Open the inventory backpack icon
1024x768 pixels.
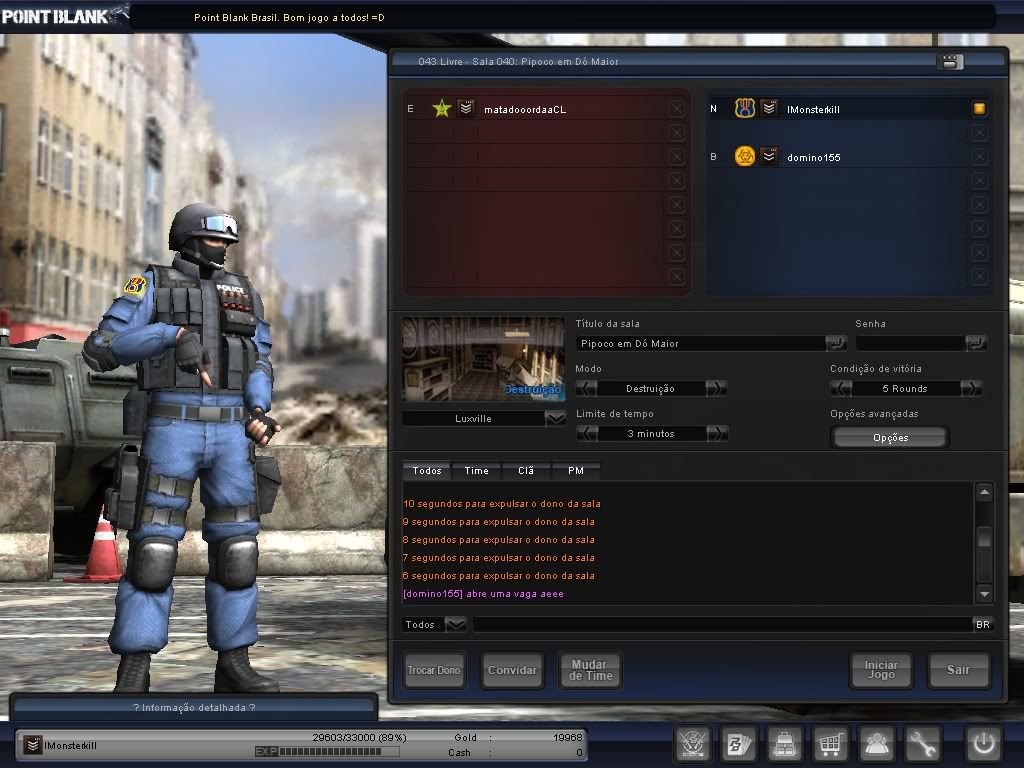[x=784, y=743]
